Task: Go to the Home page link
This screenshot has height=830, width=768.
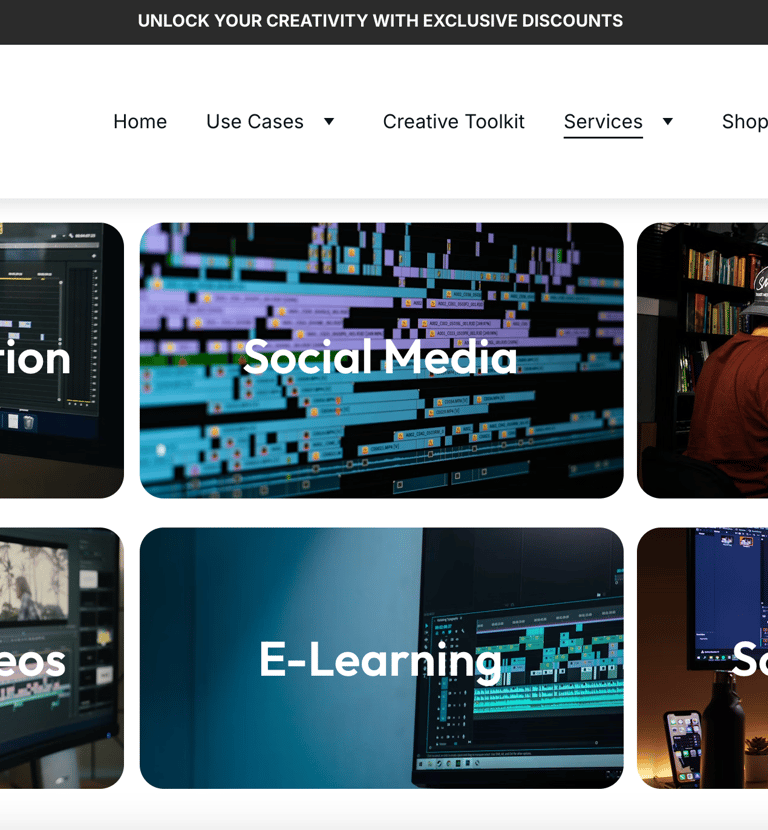Action: 140,122
